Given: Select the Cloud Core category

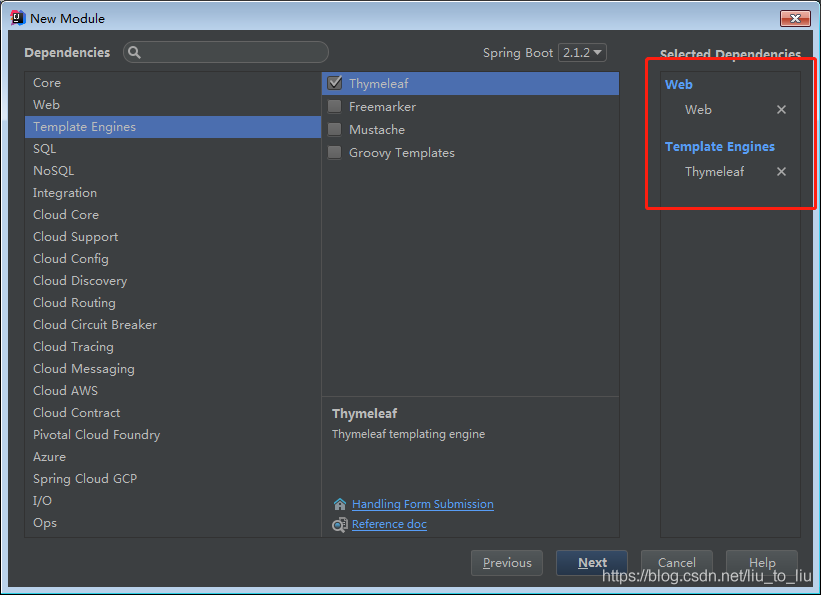Looking at the screenshot, I should 173,215.
